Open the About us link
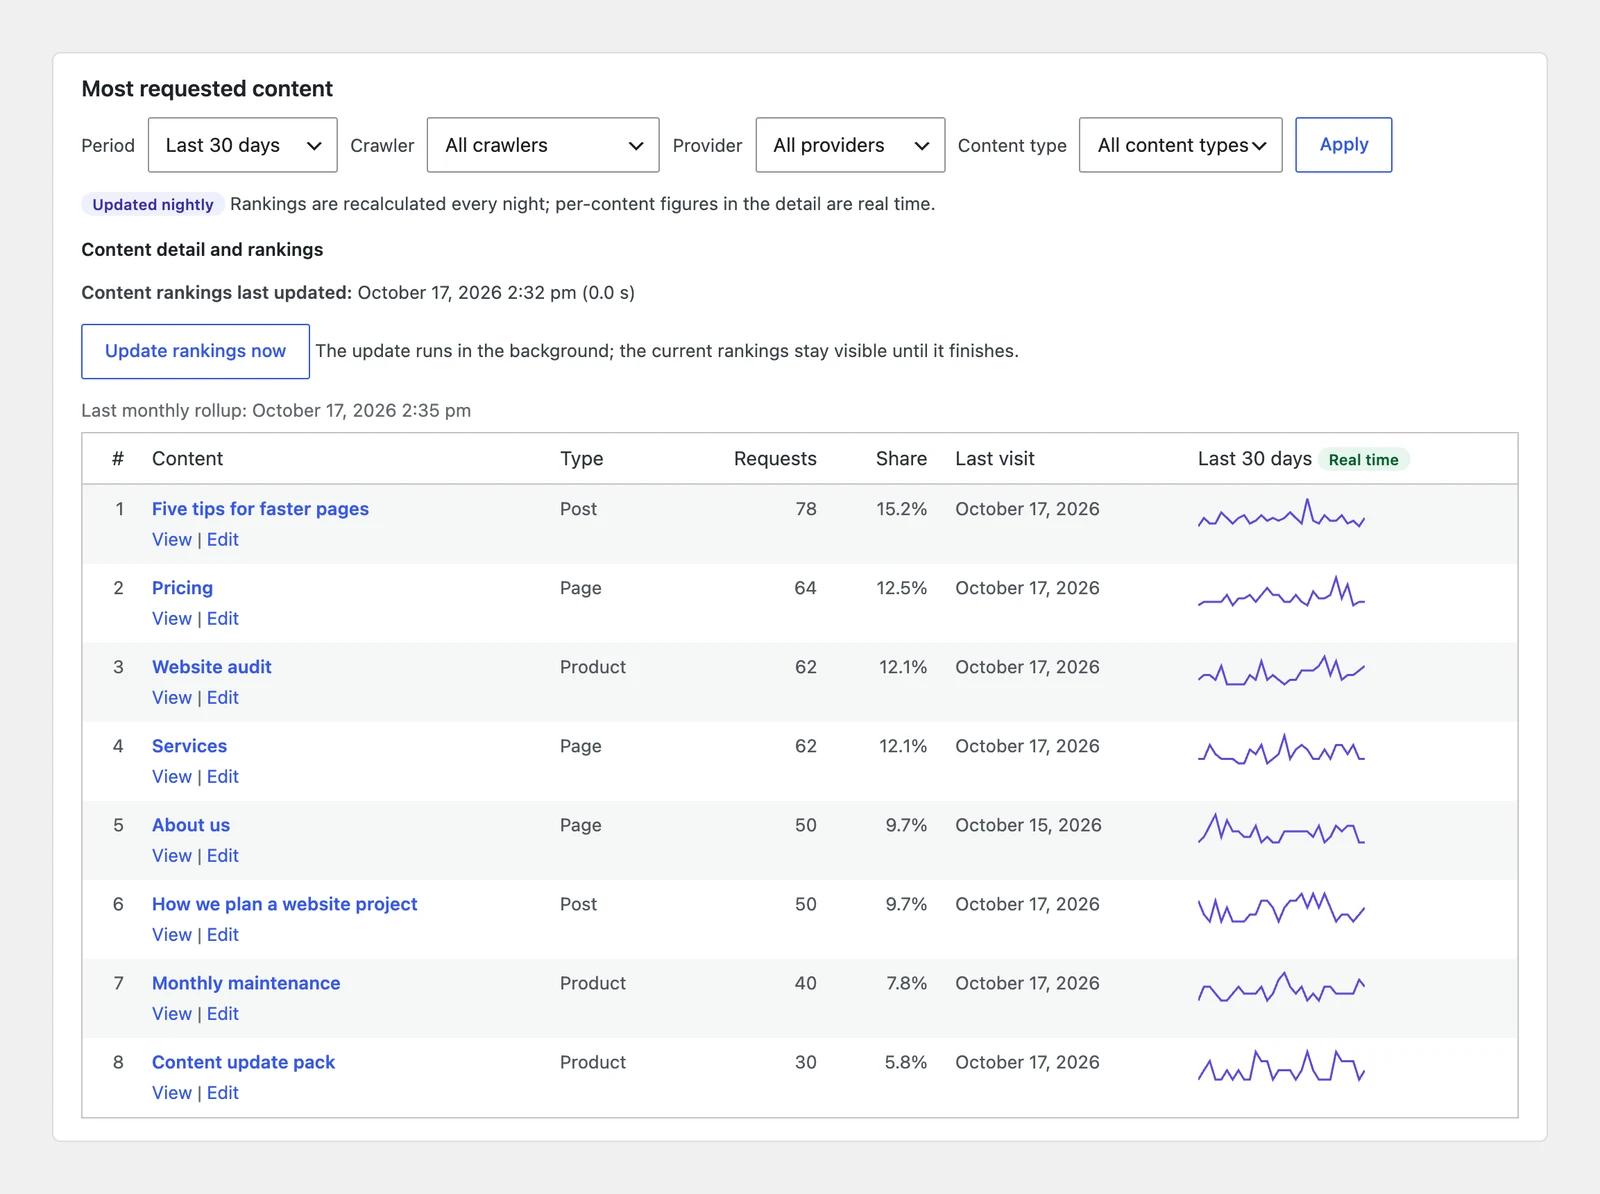The width and height of the screenshot is (1600, 1194). point(191,825)
